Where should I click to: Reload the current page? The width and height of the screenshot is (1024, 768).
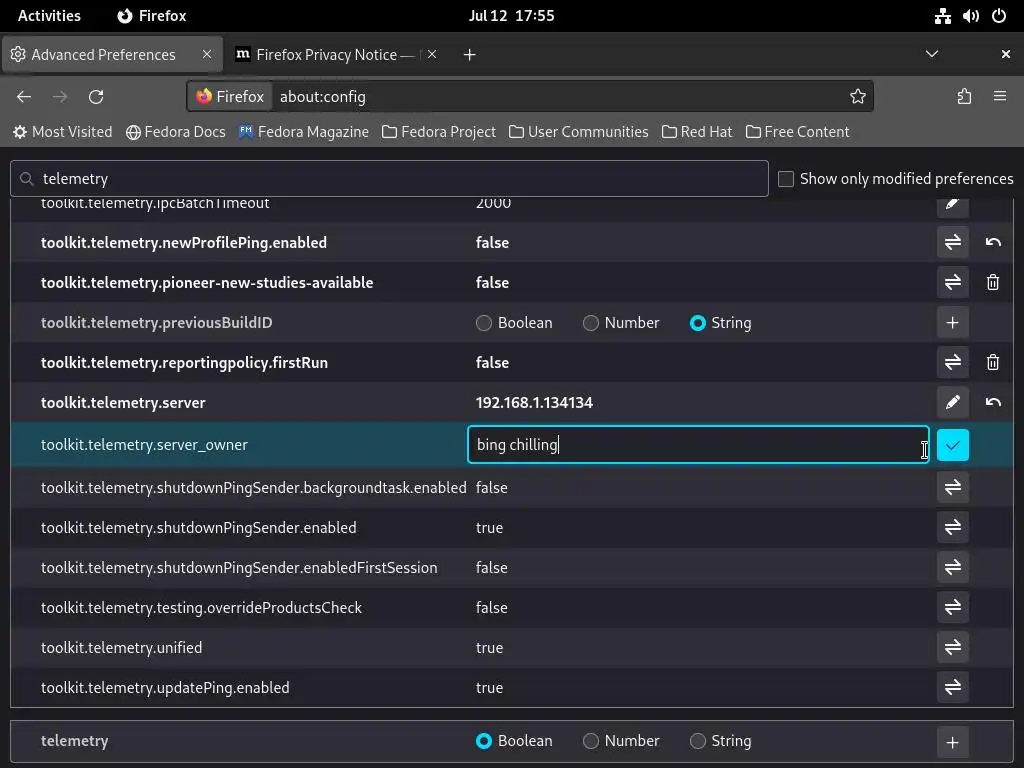(96, 97)
